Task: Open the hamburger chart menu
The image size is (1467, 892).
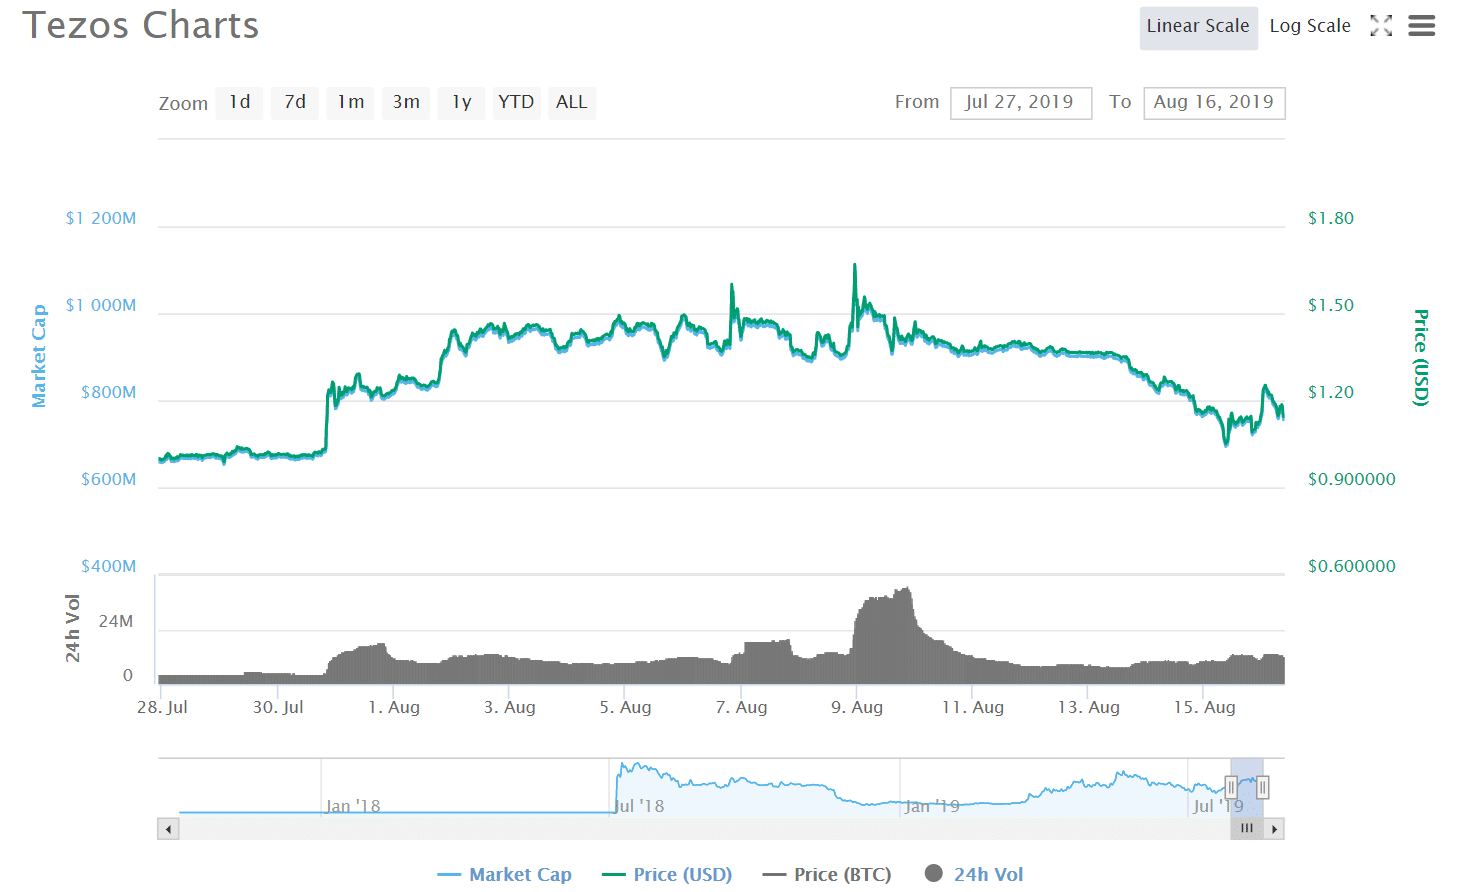Action: point(1421,26)
